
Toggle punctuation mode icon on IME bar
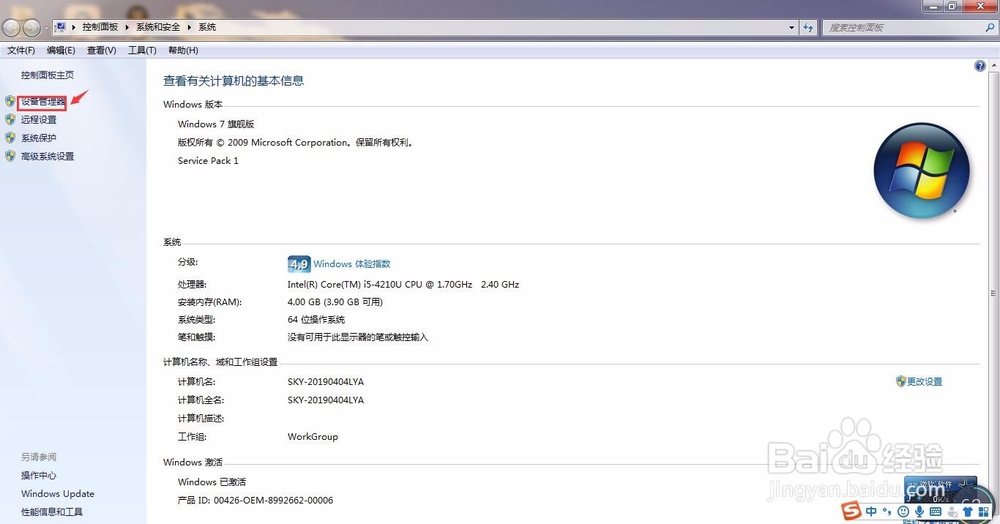tap(887, 511)
